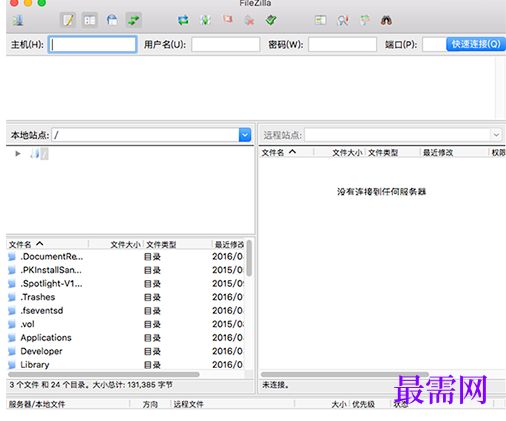The width and height of the screenshot is (506, 421).
Task: Select the .fseventsd folder row
Action: click(x=126, y=310)
